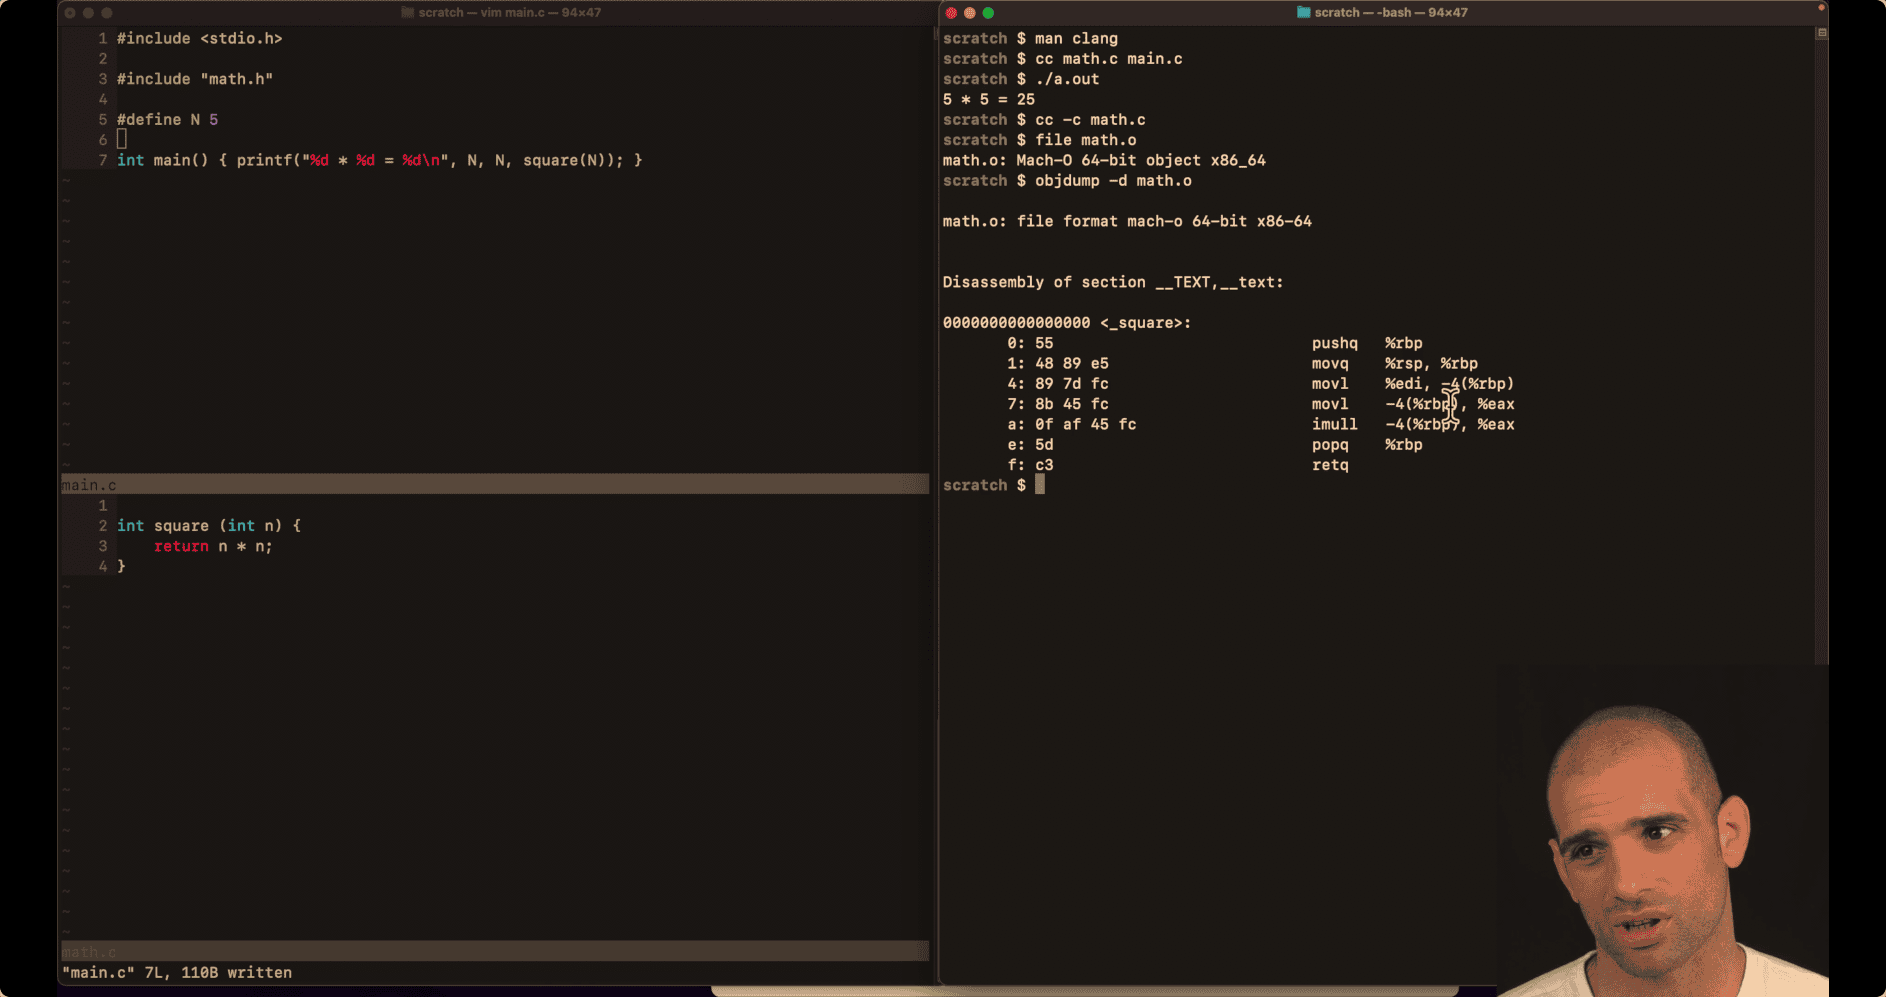Close the vim main.c window

click(70, 13)
